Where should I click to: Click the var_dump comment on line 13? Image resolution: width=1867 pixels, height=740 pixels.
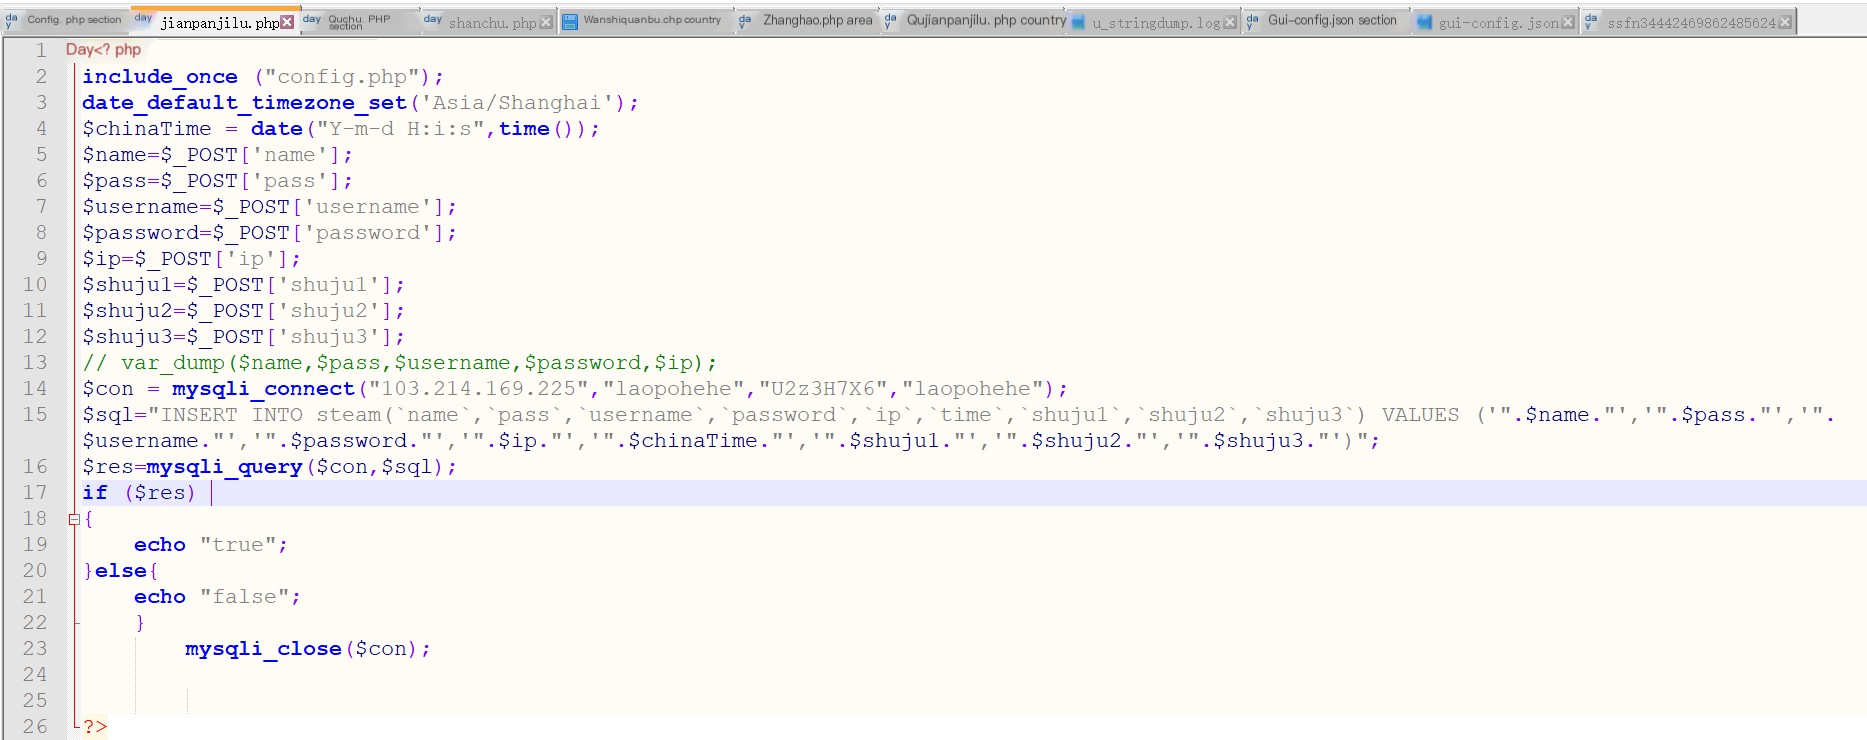(399, 363)
